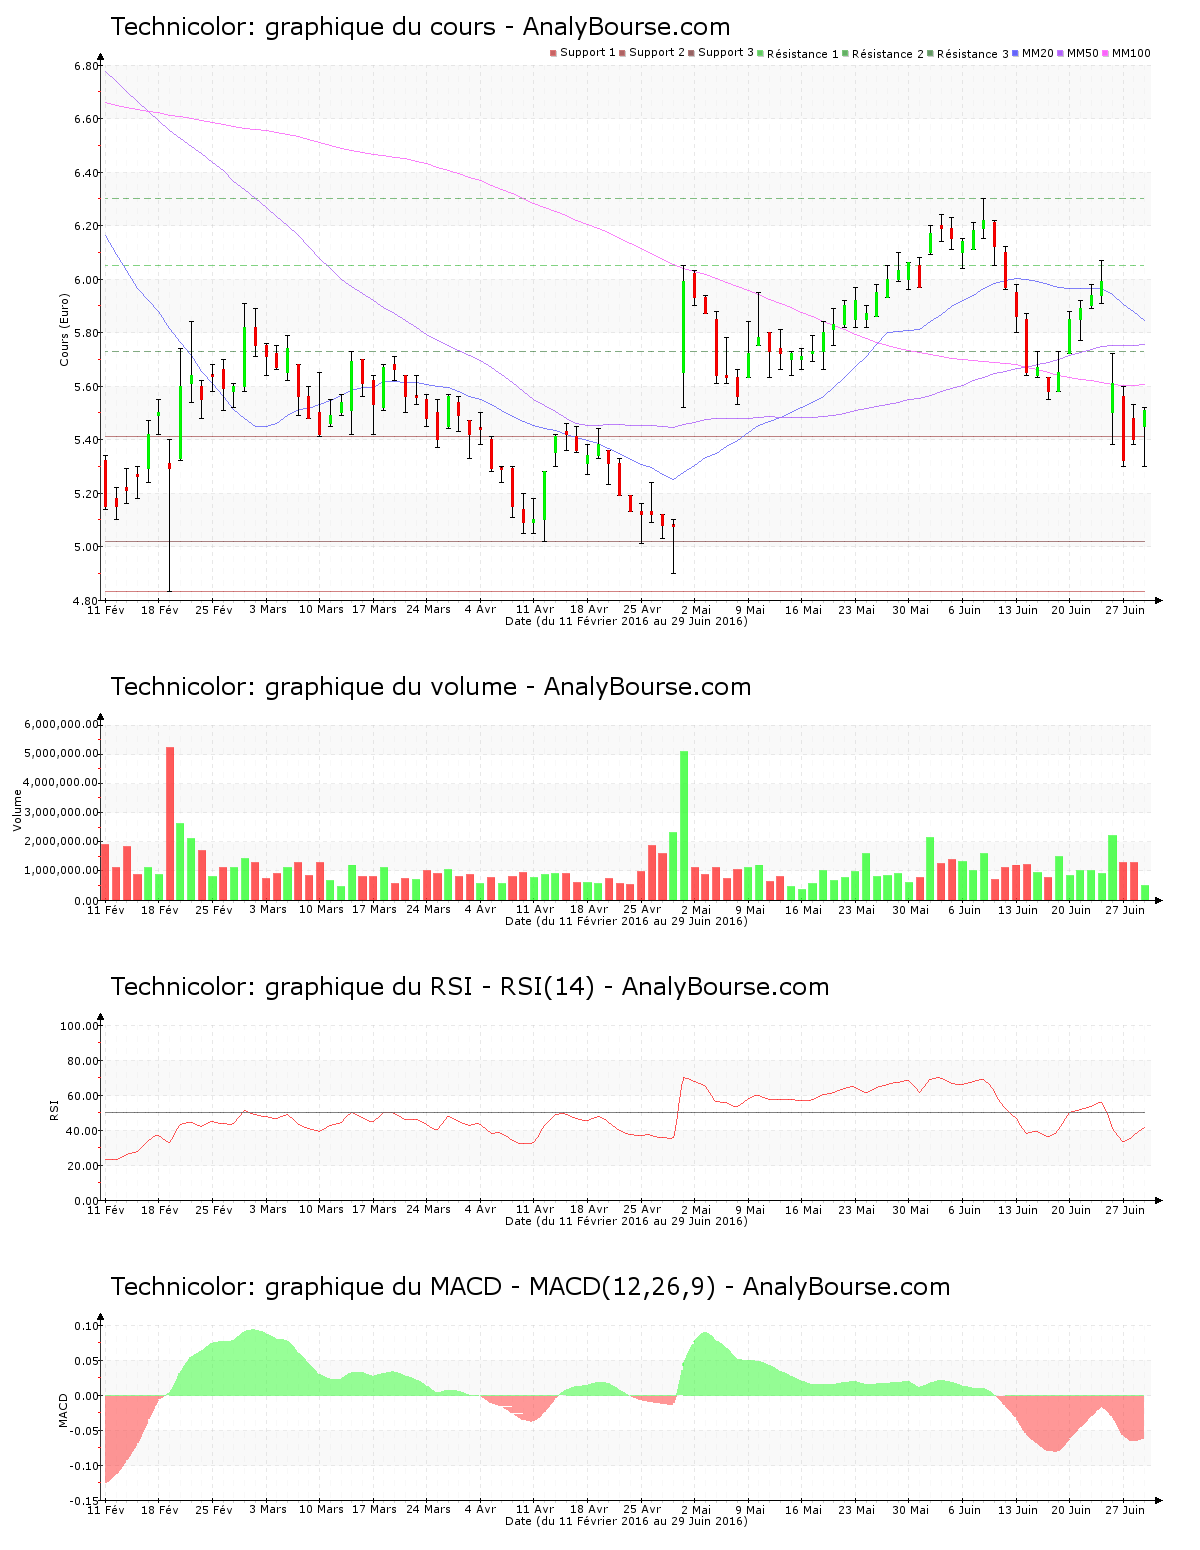This screenshot has width=1200, height=1550.
Task: Click the date range caption under MACD chart
Action: (x=626, y=1521)
